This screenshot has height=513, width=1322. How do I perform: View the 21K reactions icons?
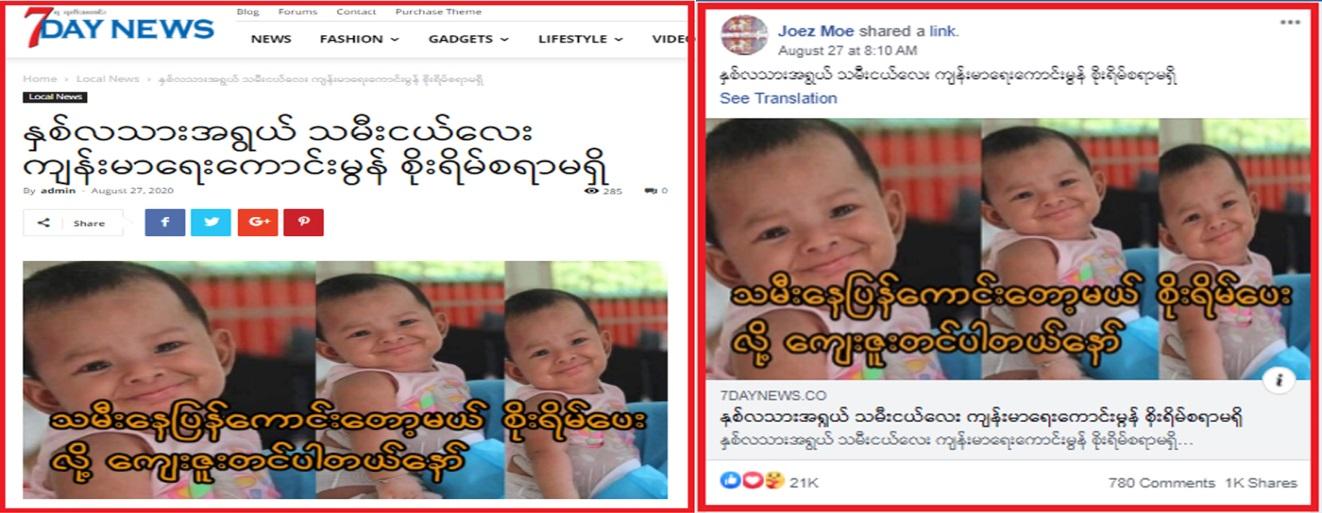(x=753, y=481)
